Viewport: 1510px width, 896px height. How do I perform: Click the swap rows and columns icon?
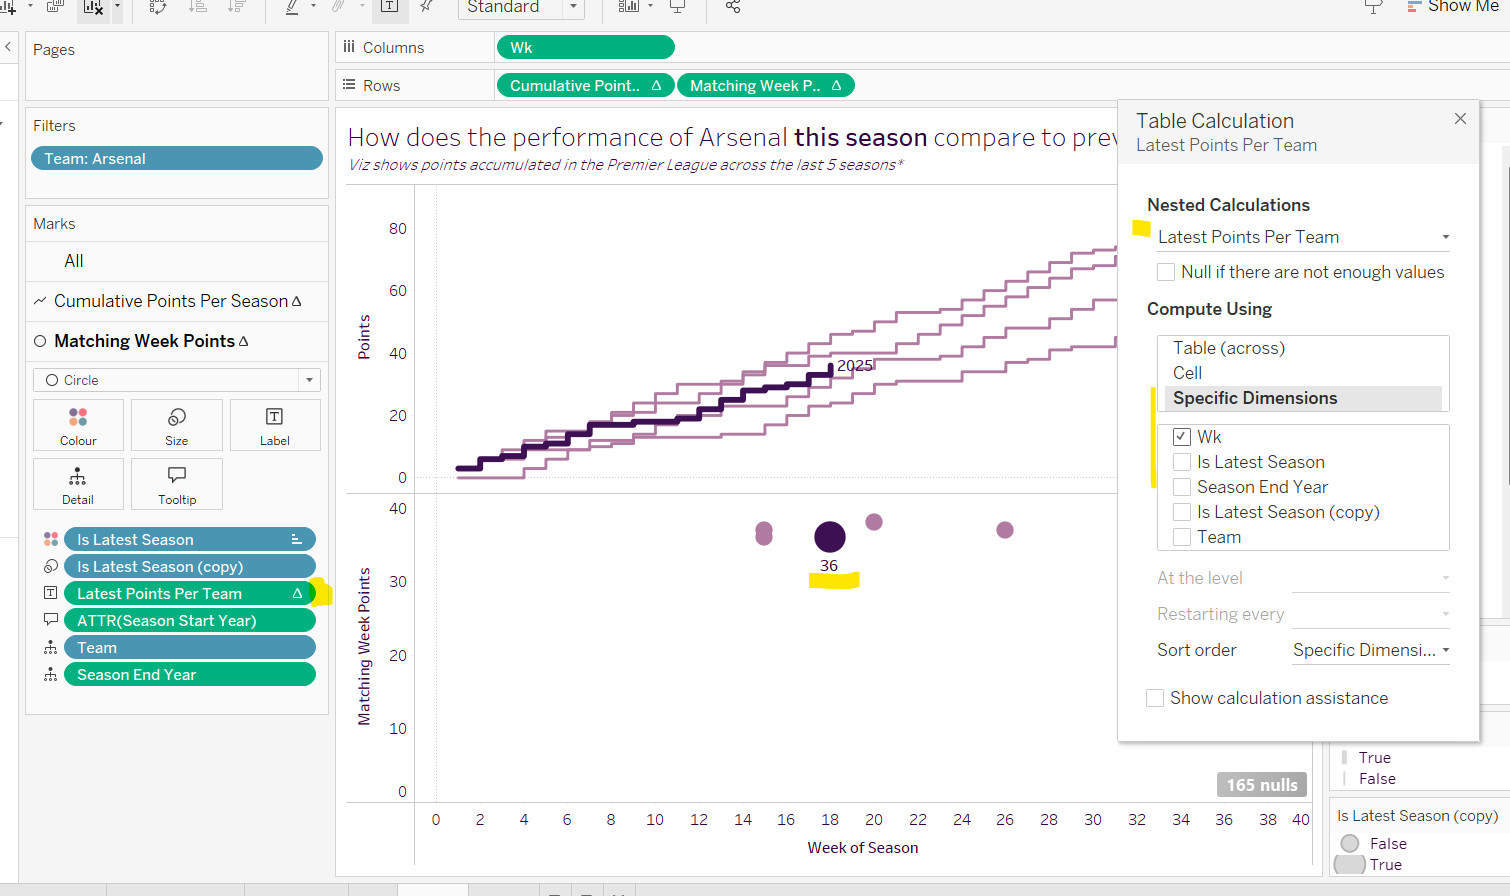pos(158,6)
